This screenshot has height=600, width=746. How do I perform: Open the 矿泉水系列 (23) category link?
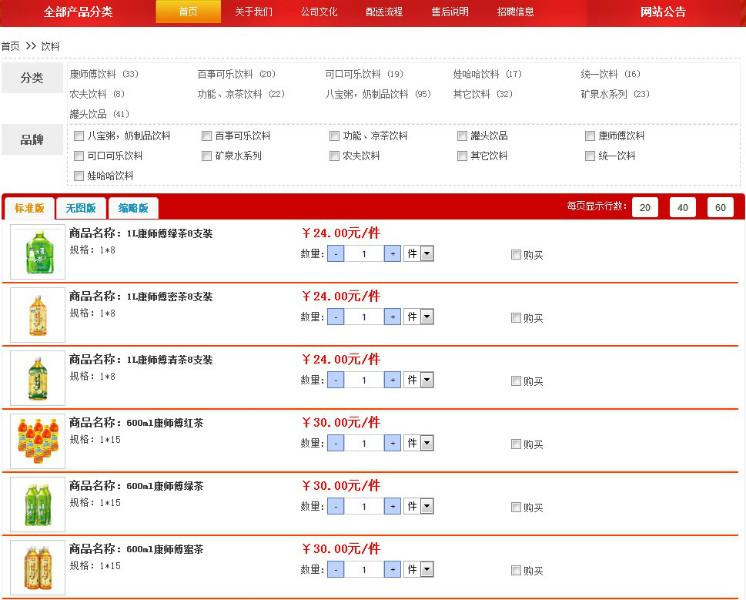coord(615,94)
